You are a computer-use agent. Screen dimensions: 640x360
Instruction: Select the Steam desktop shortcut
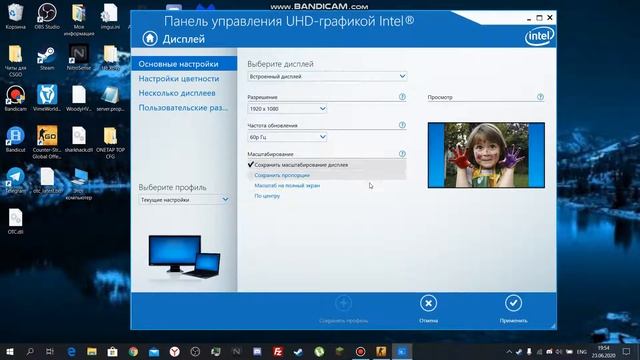(x=47, y=58)
